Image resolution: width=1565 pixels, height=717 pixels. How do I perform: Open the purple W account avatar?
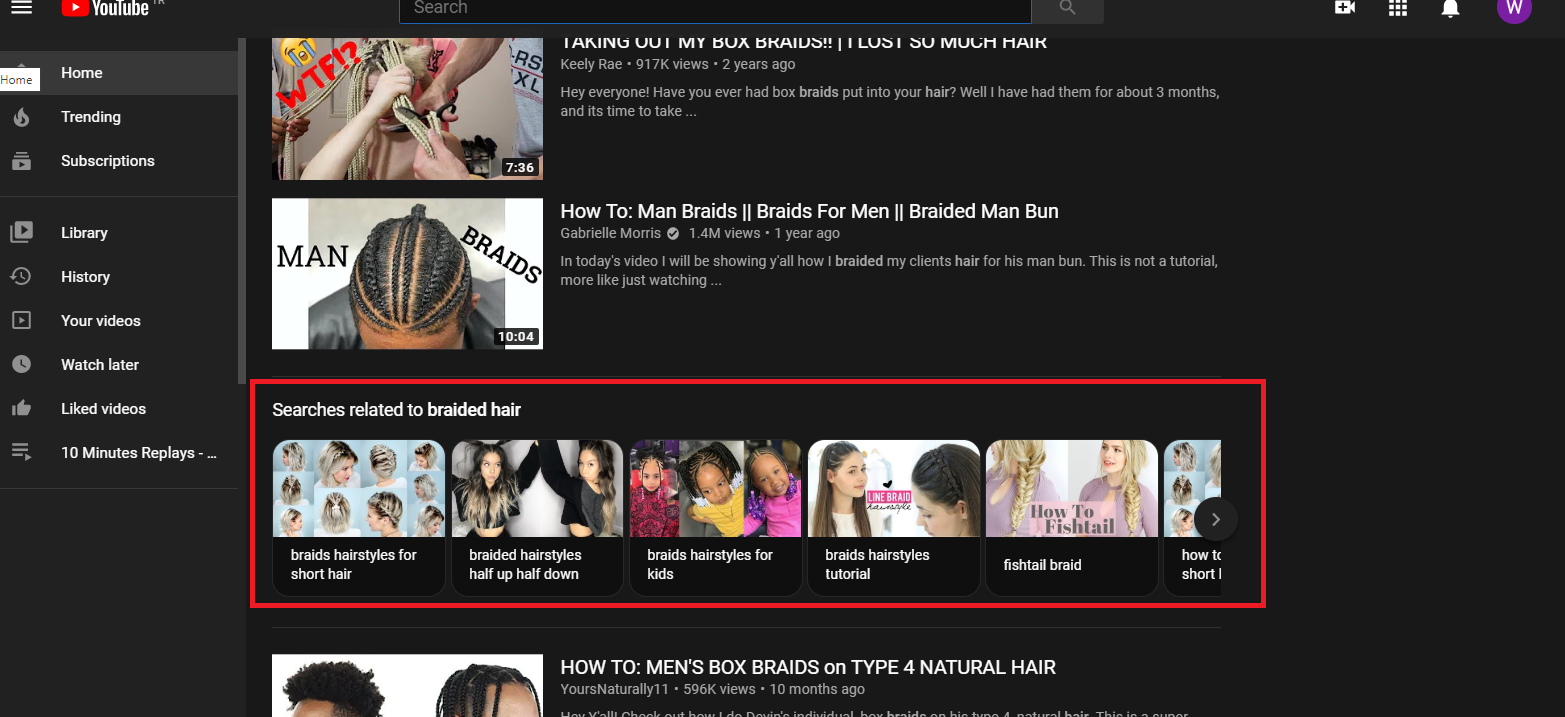1514,8
